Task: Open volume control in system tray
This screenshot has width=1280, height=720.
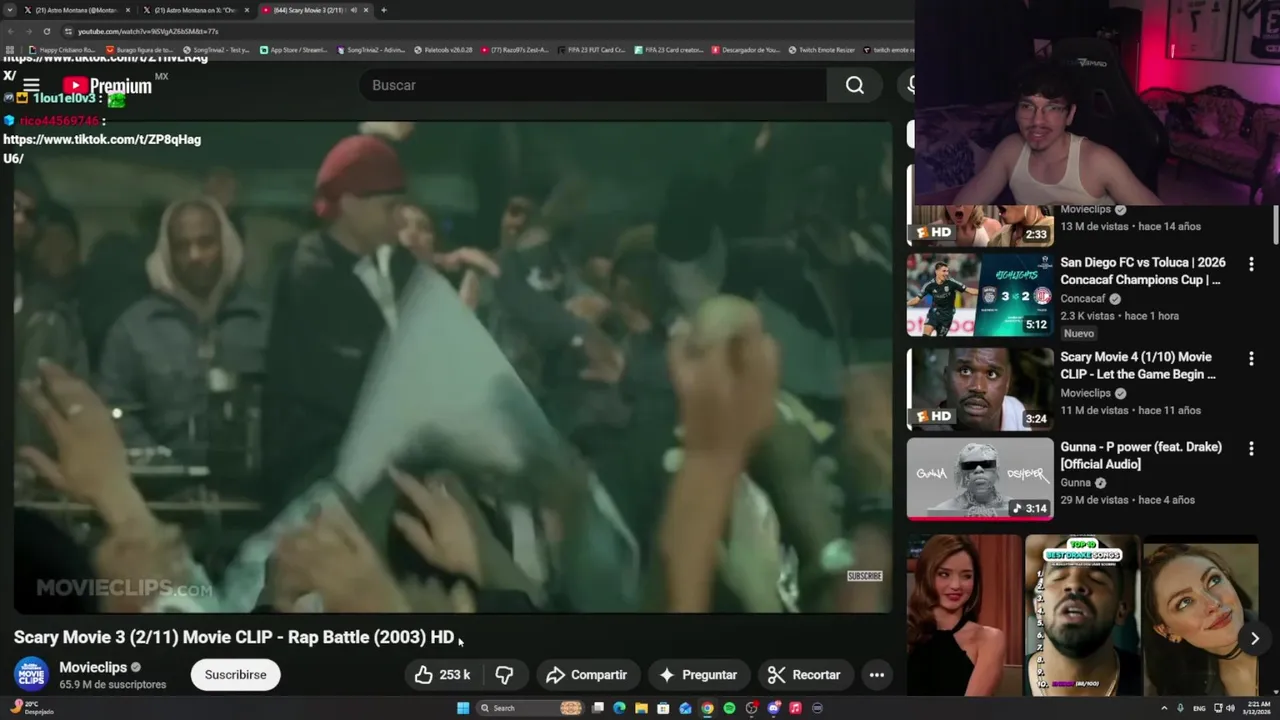Action: click(x=1230, y=708)
